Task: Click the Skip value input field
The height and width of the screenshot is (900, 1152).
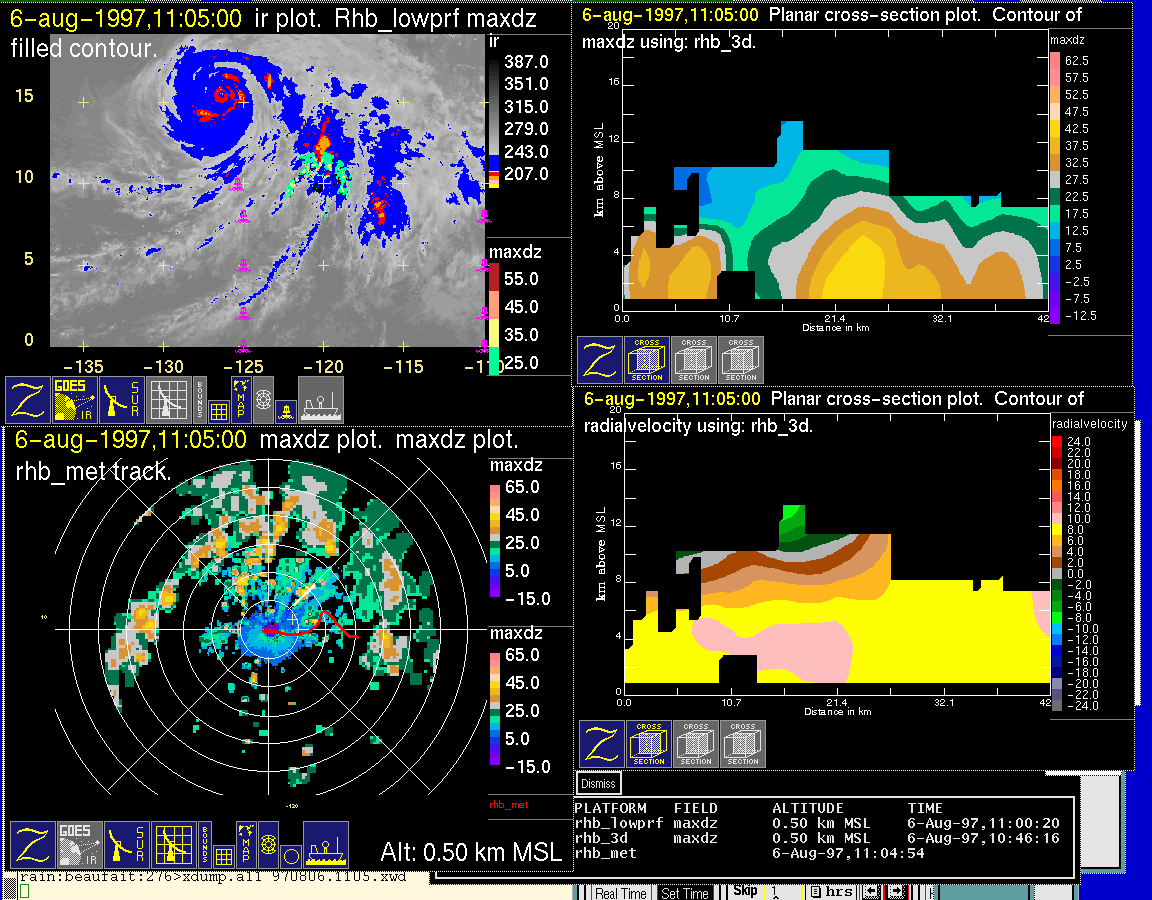Action: point(783,891)
